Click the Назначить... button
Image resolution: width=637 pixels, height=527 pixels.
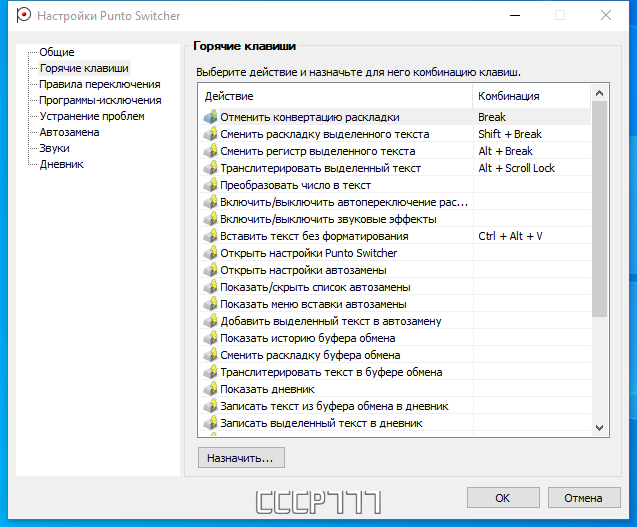241,458
